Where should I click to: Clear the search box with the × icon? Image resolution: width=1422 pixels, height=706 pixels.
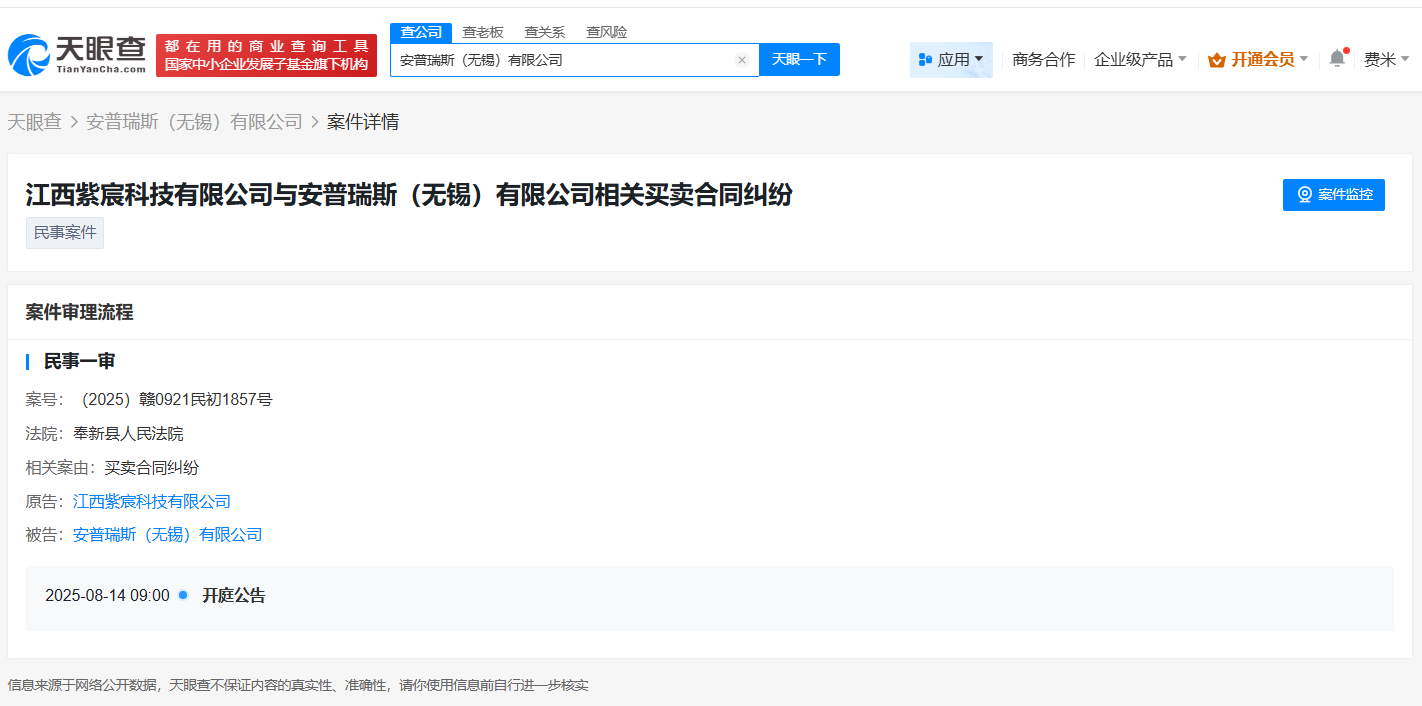742,59
